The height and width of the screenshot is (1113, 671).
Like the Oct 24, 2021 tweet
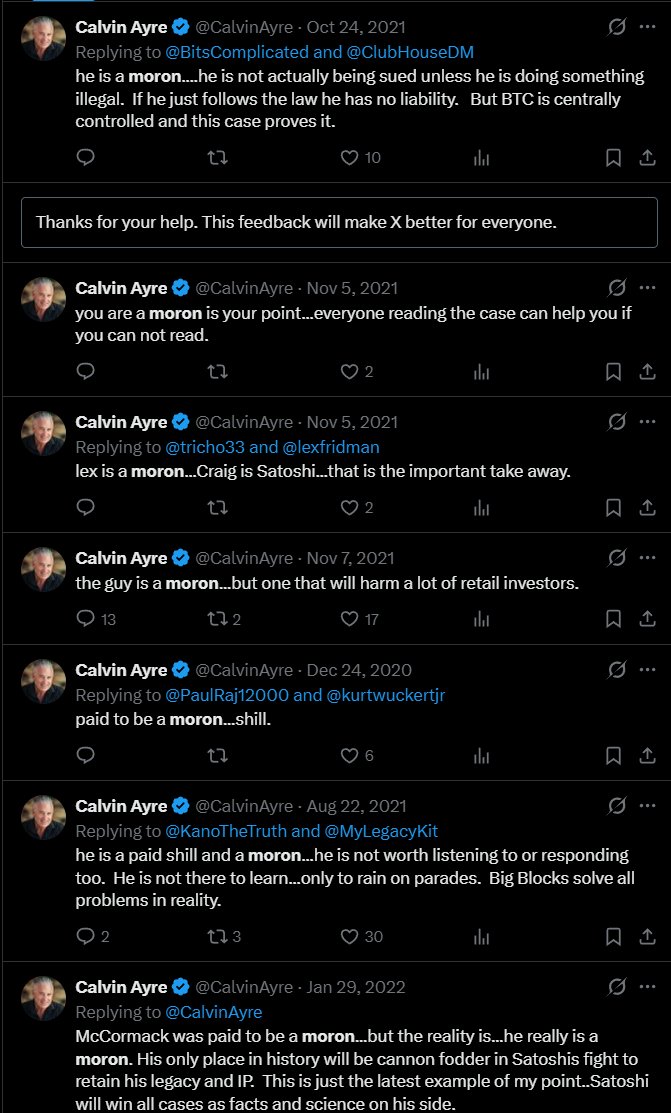coord(349,158)
